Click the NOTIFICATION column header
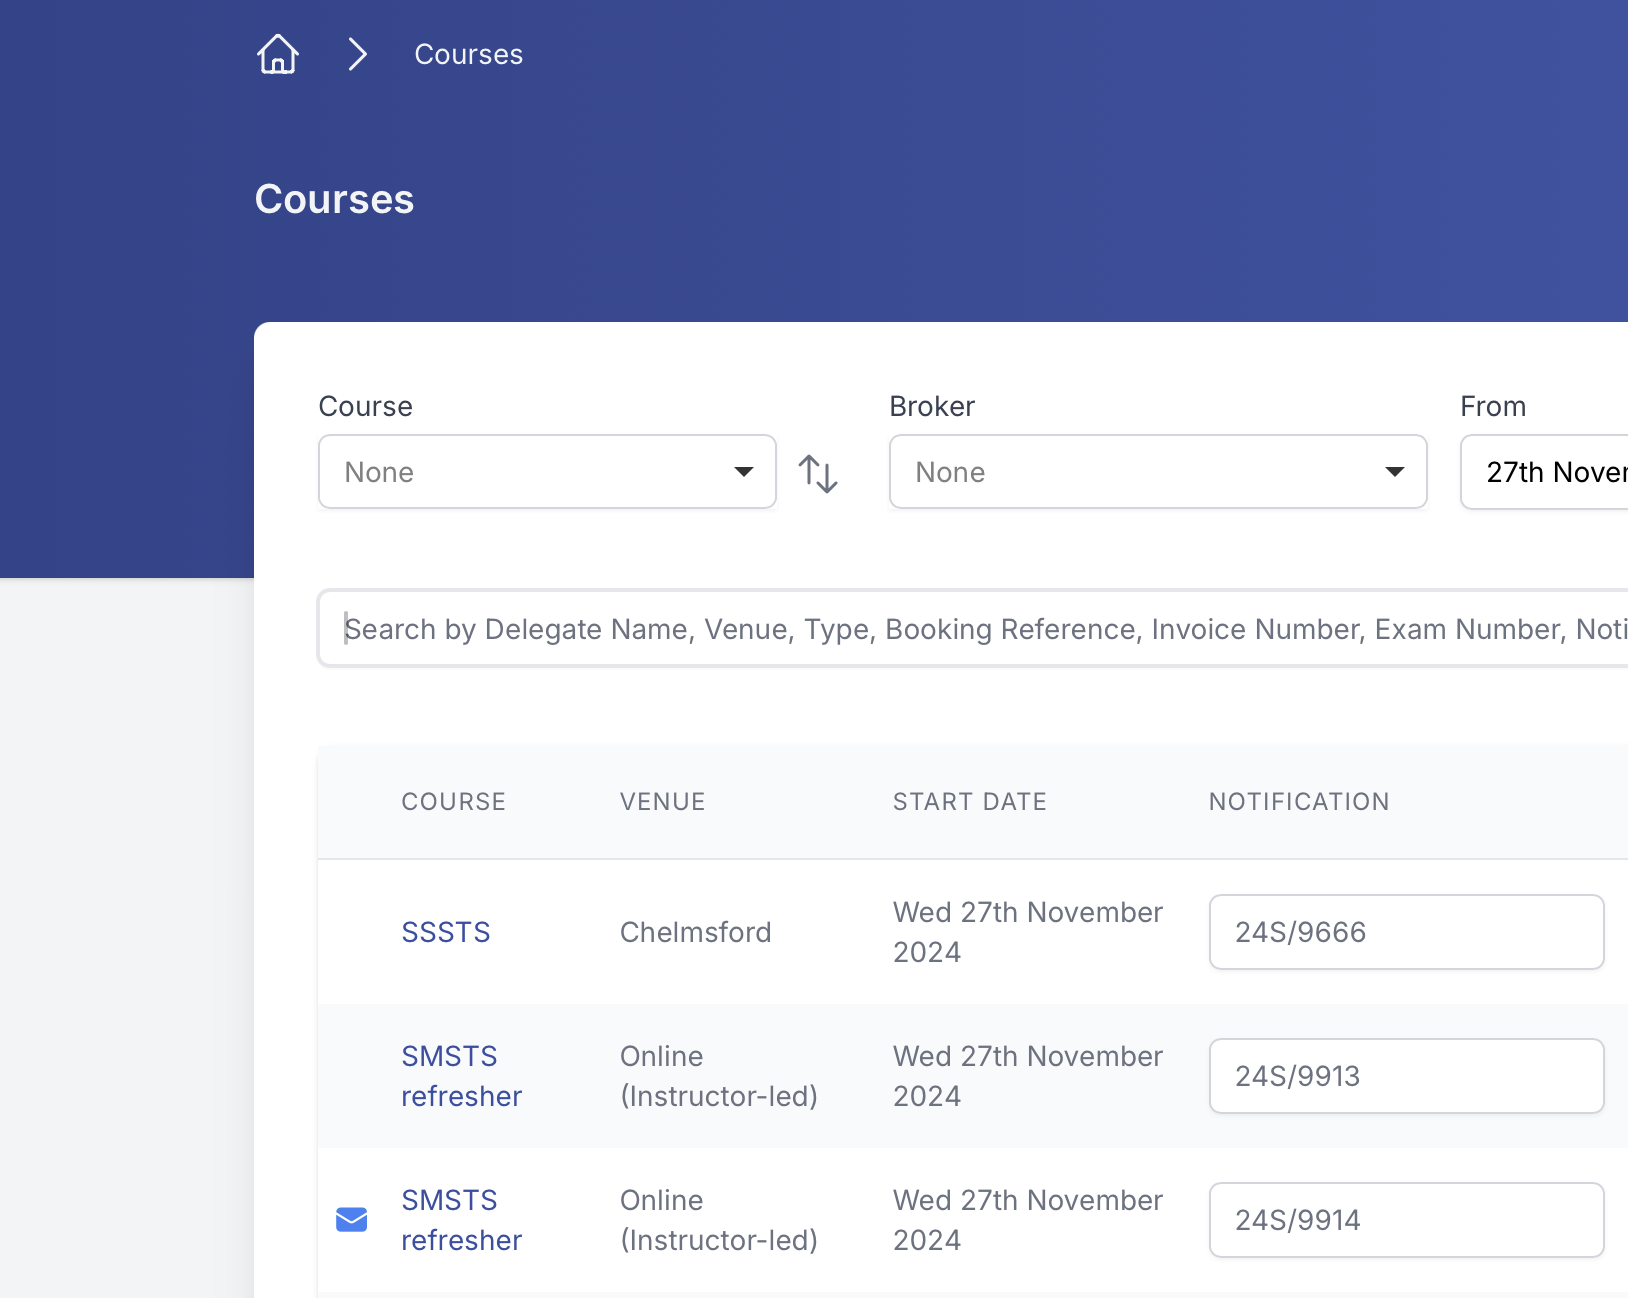 (x=1299, y=802)
